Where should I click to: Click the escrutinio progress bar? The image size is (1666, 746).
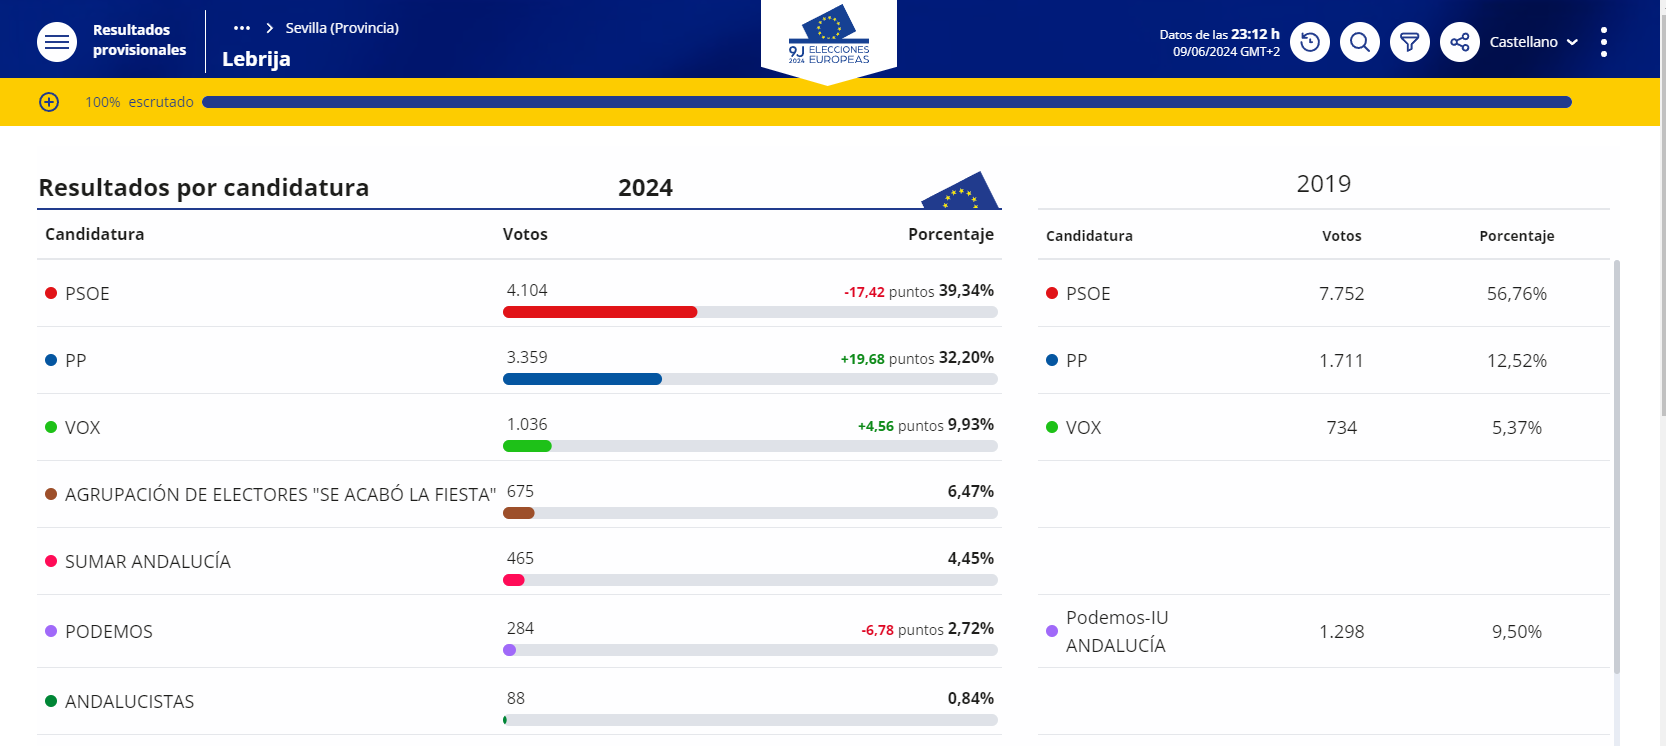pos(888,101)
